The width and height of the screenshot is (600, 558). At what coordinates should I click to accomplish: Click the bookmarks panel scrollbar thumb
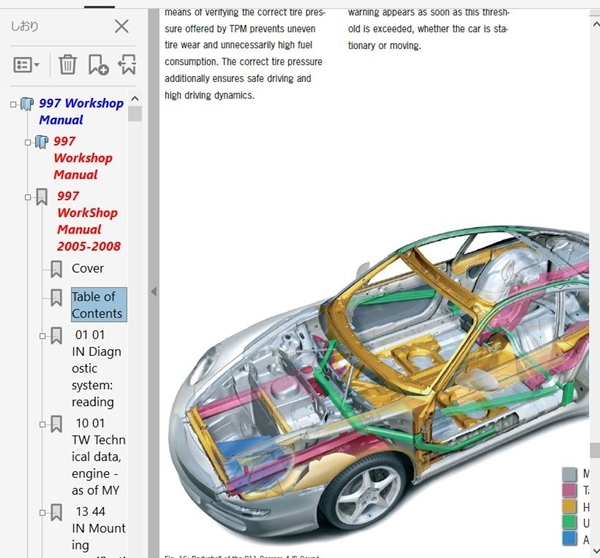[135, 114]
